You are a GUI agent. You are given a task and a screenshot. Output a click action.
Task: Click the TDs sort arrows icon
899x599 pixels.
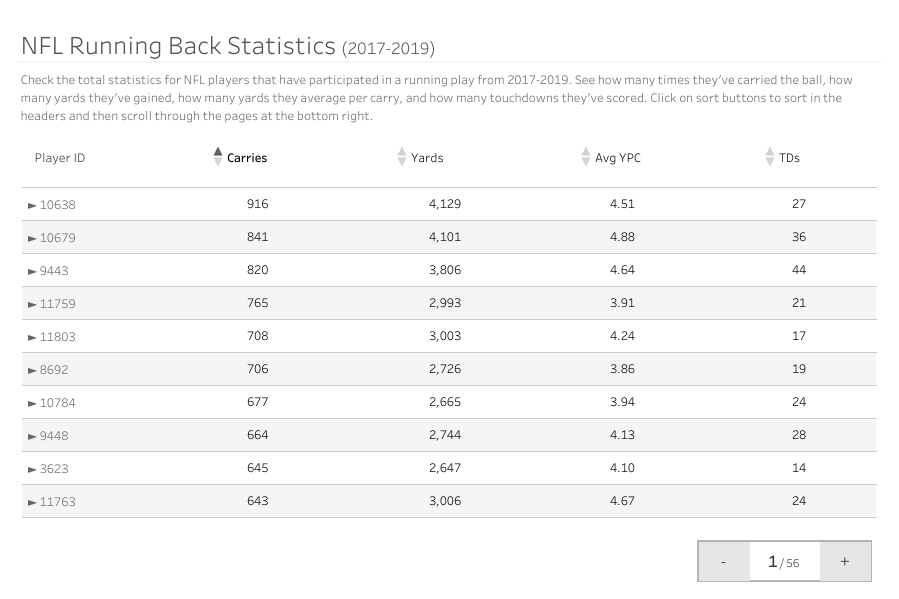[770, 157]
